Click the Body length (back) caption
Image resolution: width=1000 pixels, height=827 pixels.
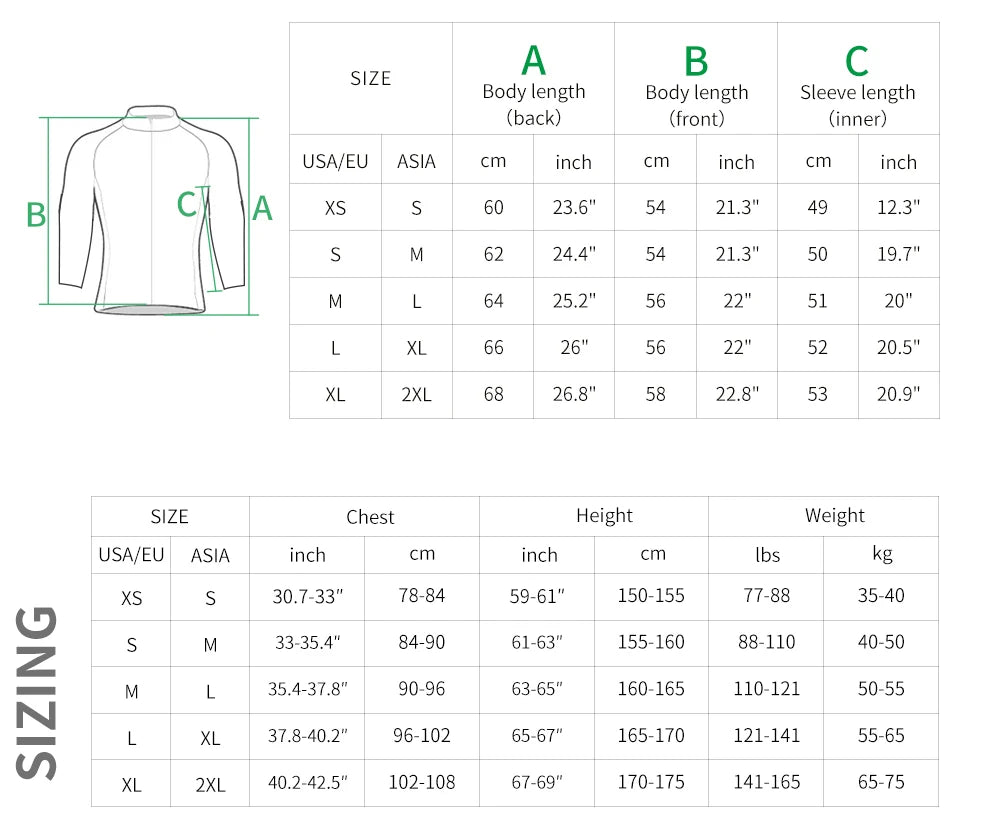pos(534,104)
